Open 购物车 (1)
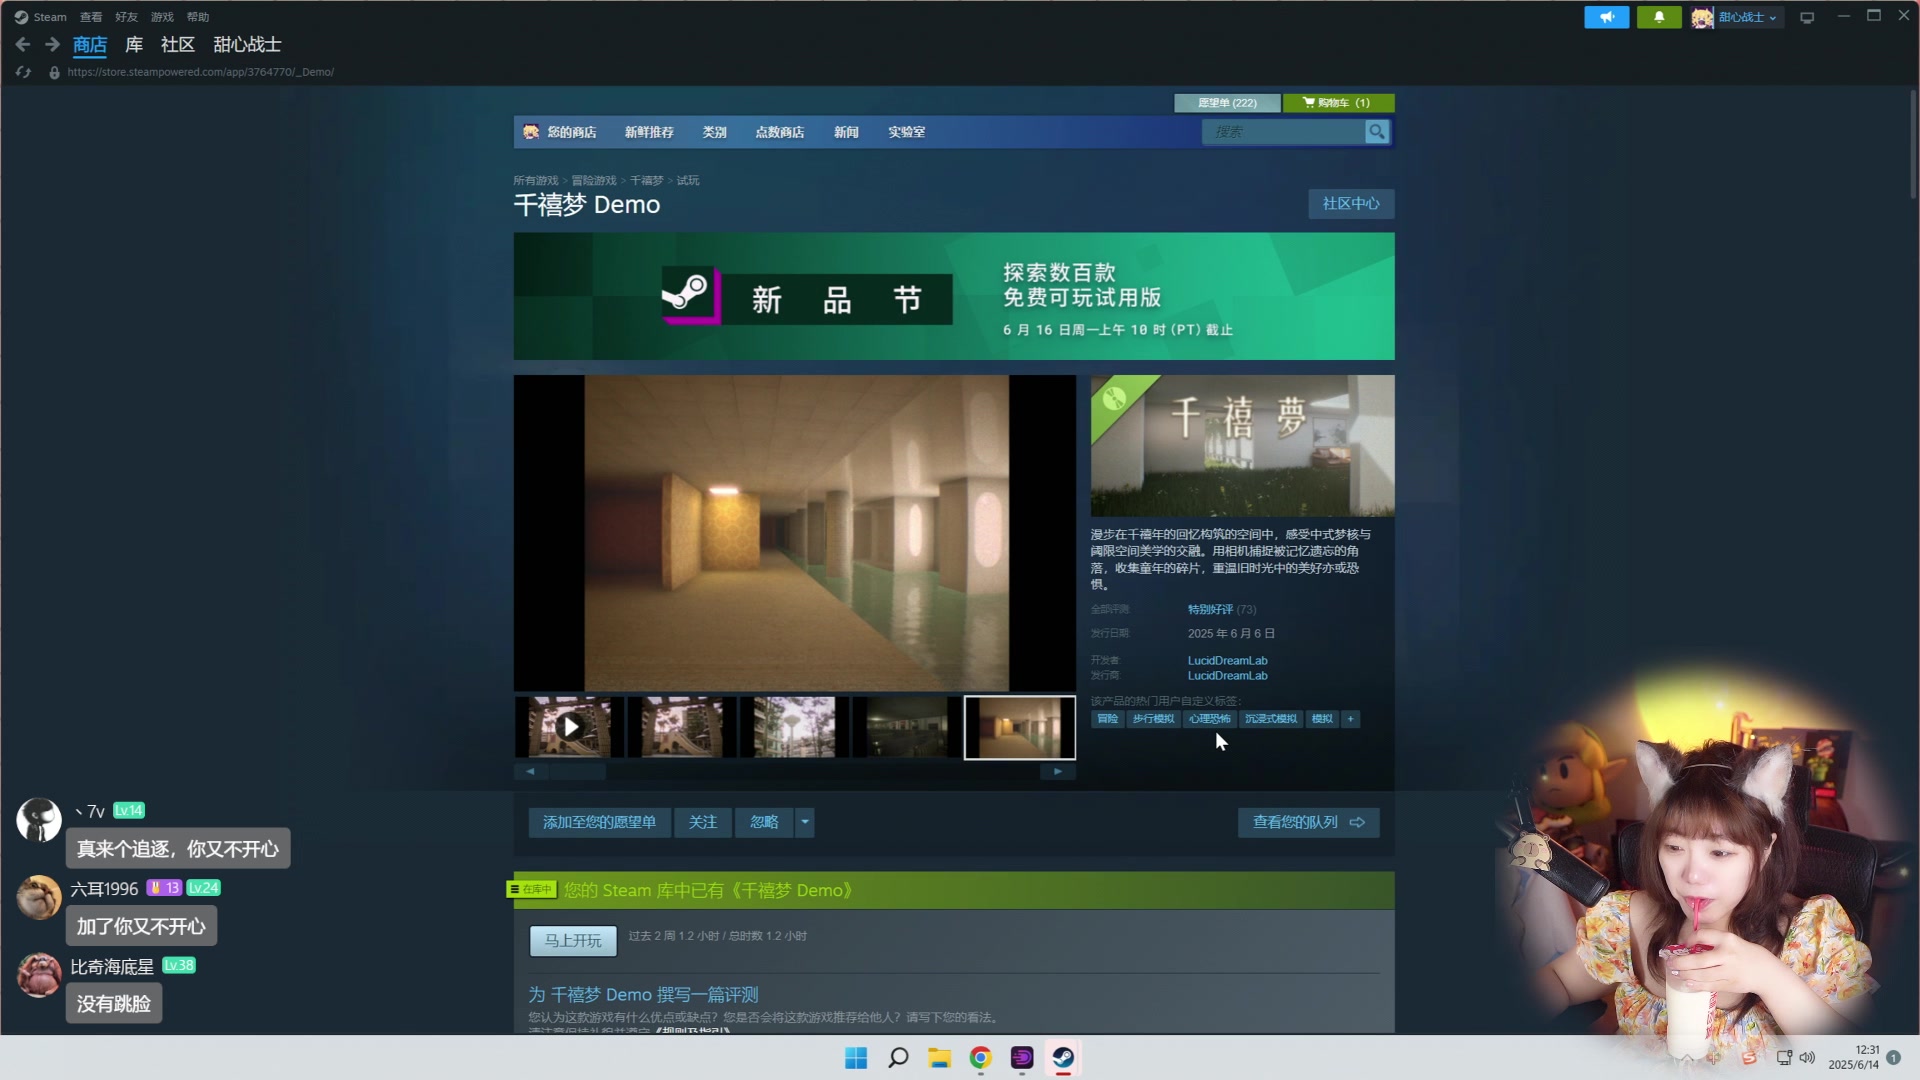 [1338, 103]
